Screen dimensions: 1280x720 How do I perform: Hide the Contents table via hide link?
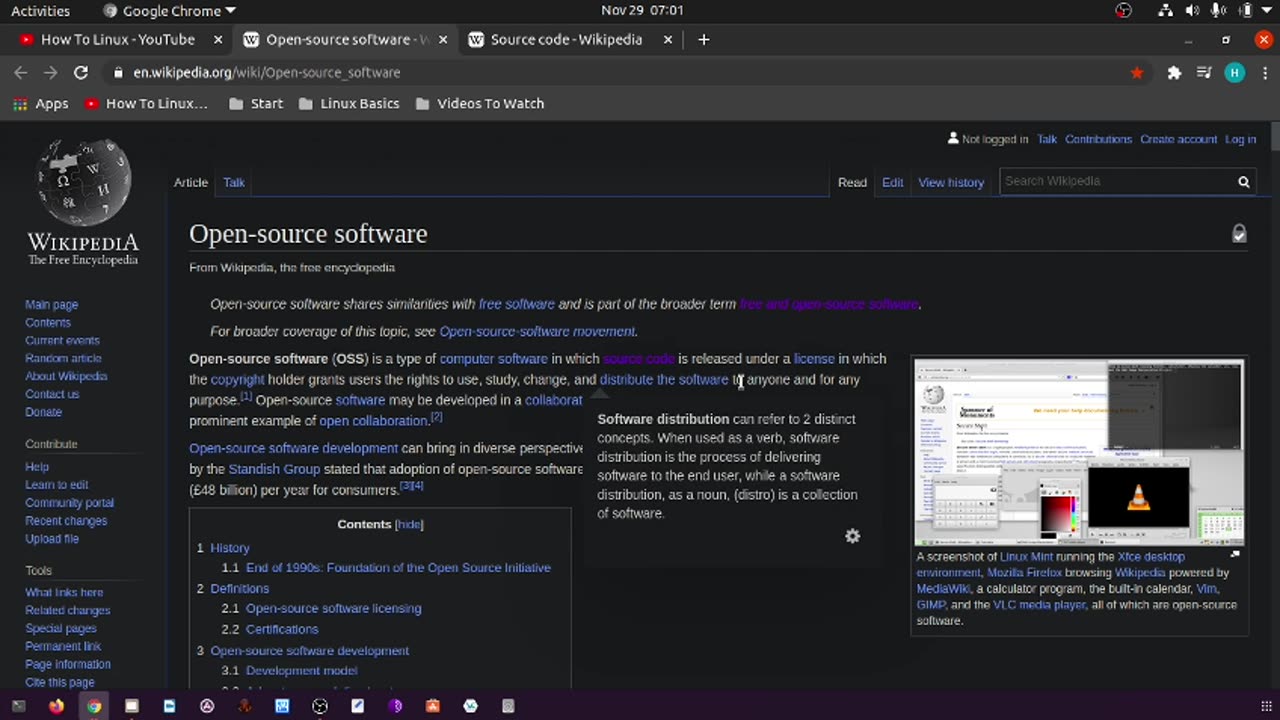409,524
